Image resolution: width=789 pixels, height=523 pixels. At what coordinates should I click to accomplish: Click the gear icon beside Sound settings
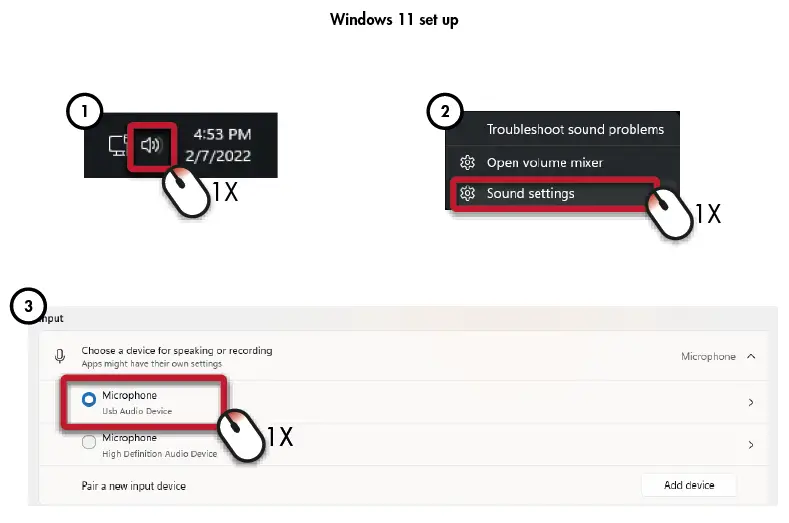pos(466,193)
